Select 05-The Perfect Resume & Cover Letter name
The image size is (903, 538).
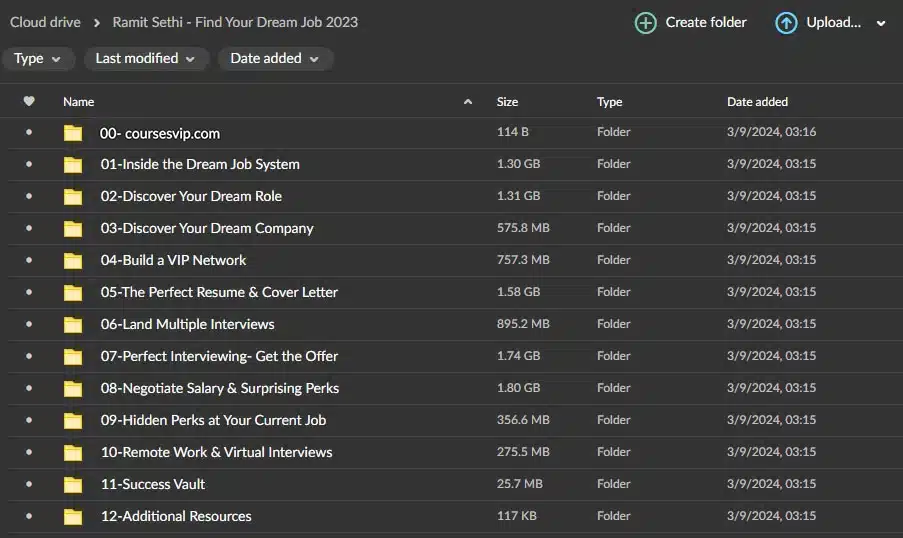219,293
